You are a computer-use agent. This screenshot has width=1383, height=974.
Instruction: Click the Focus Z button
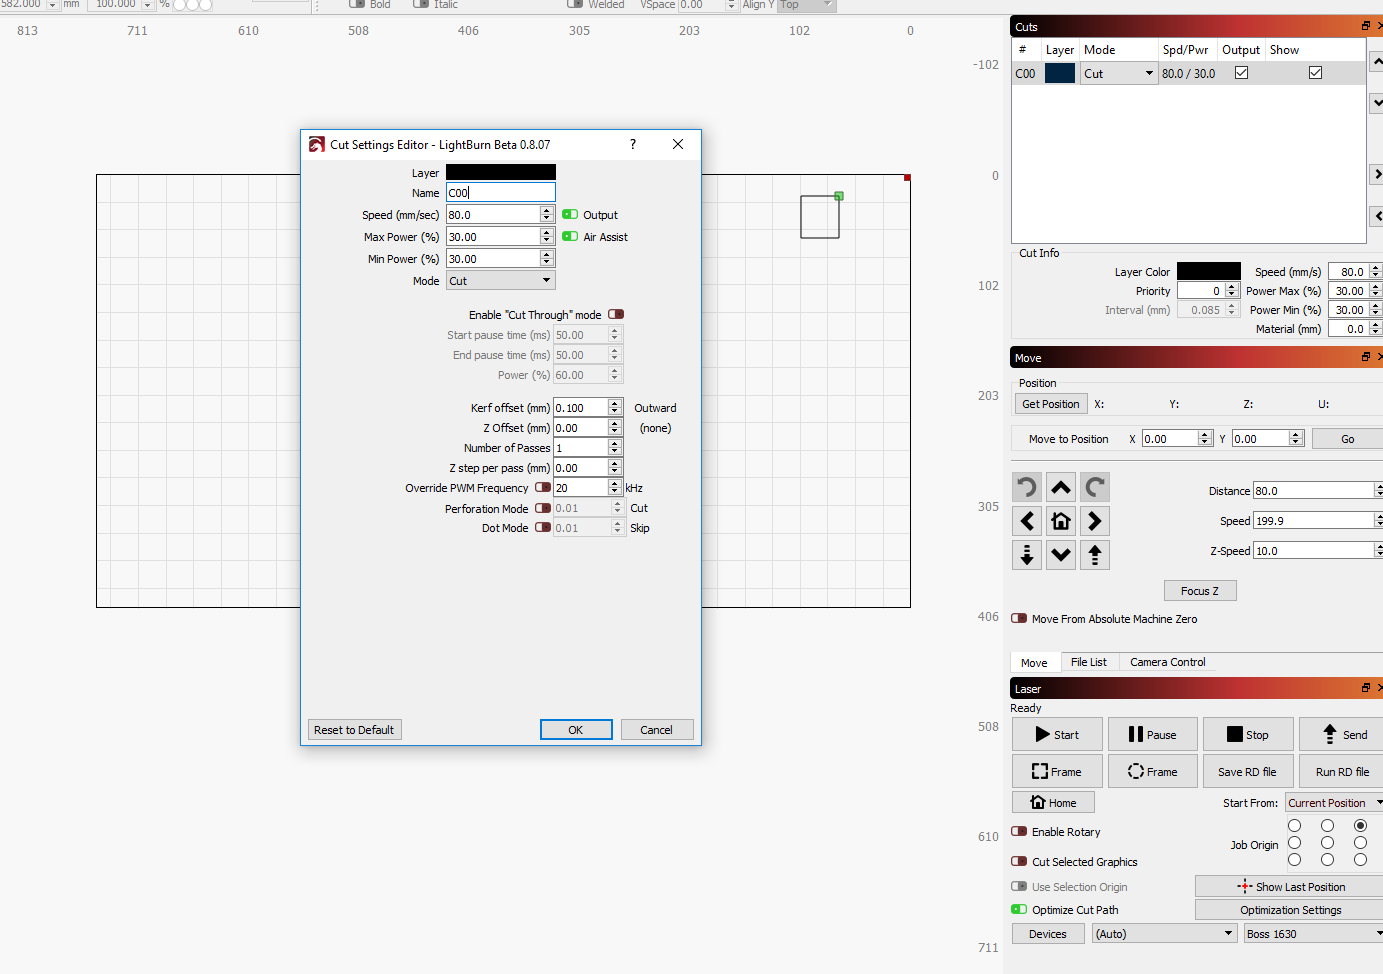click(x=1200, y=591)
